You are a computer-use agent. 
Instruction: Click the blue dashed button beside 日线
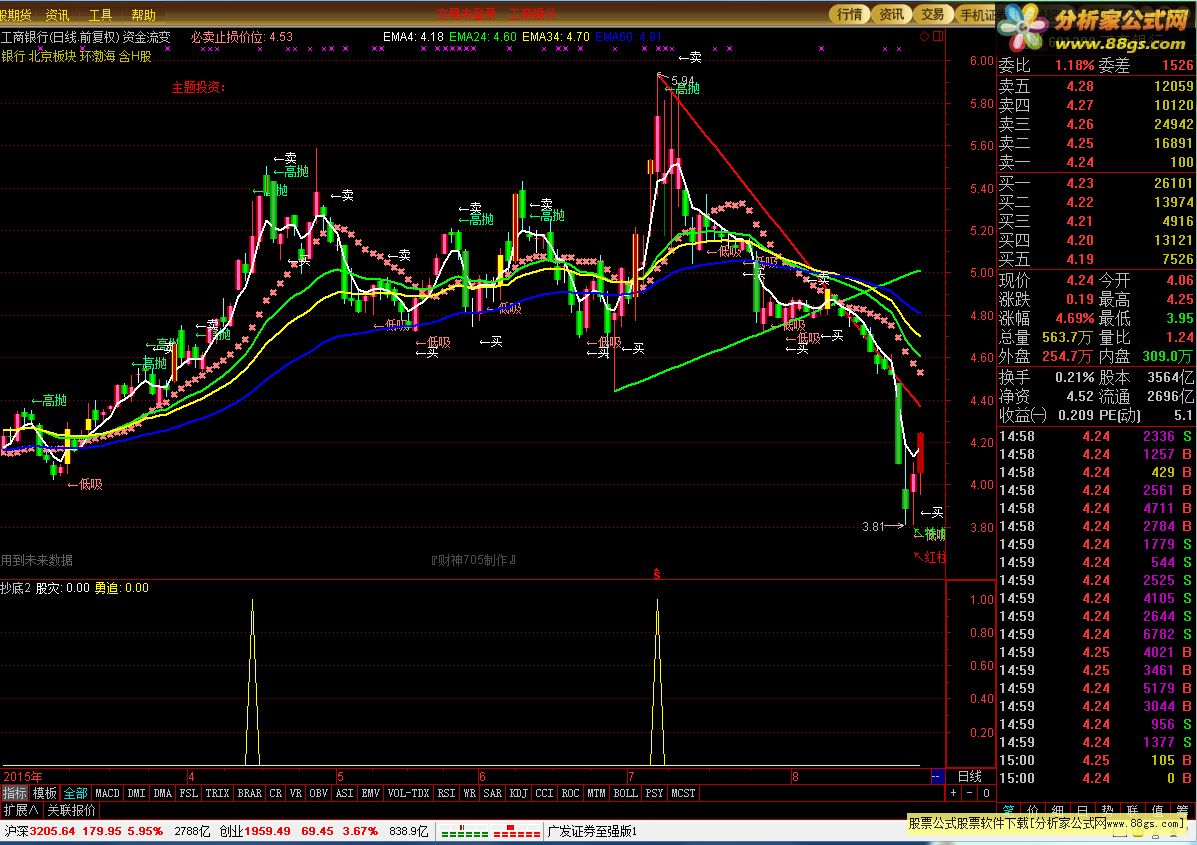click(x=937, y=776)
